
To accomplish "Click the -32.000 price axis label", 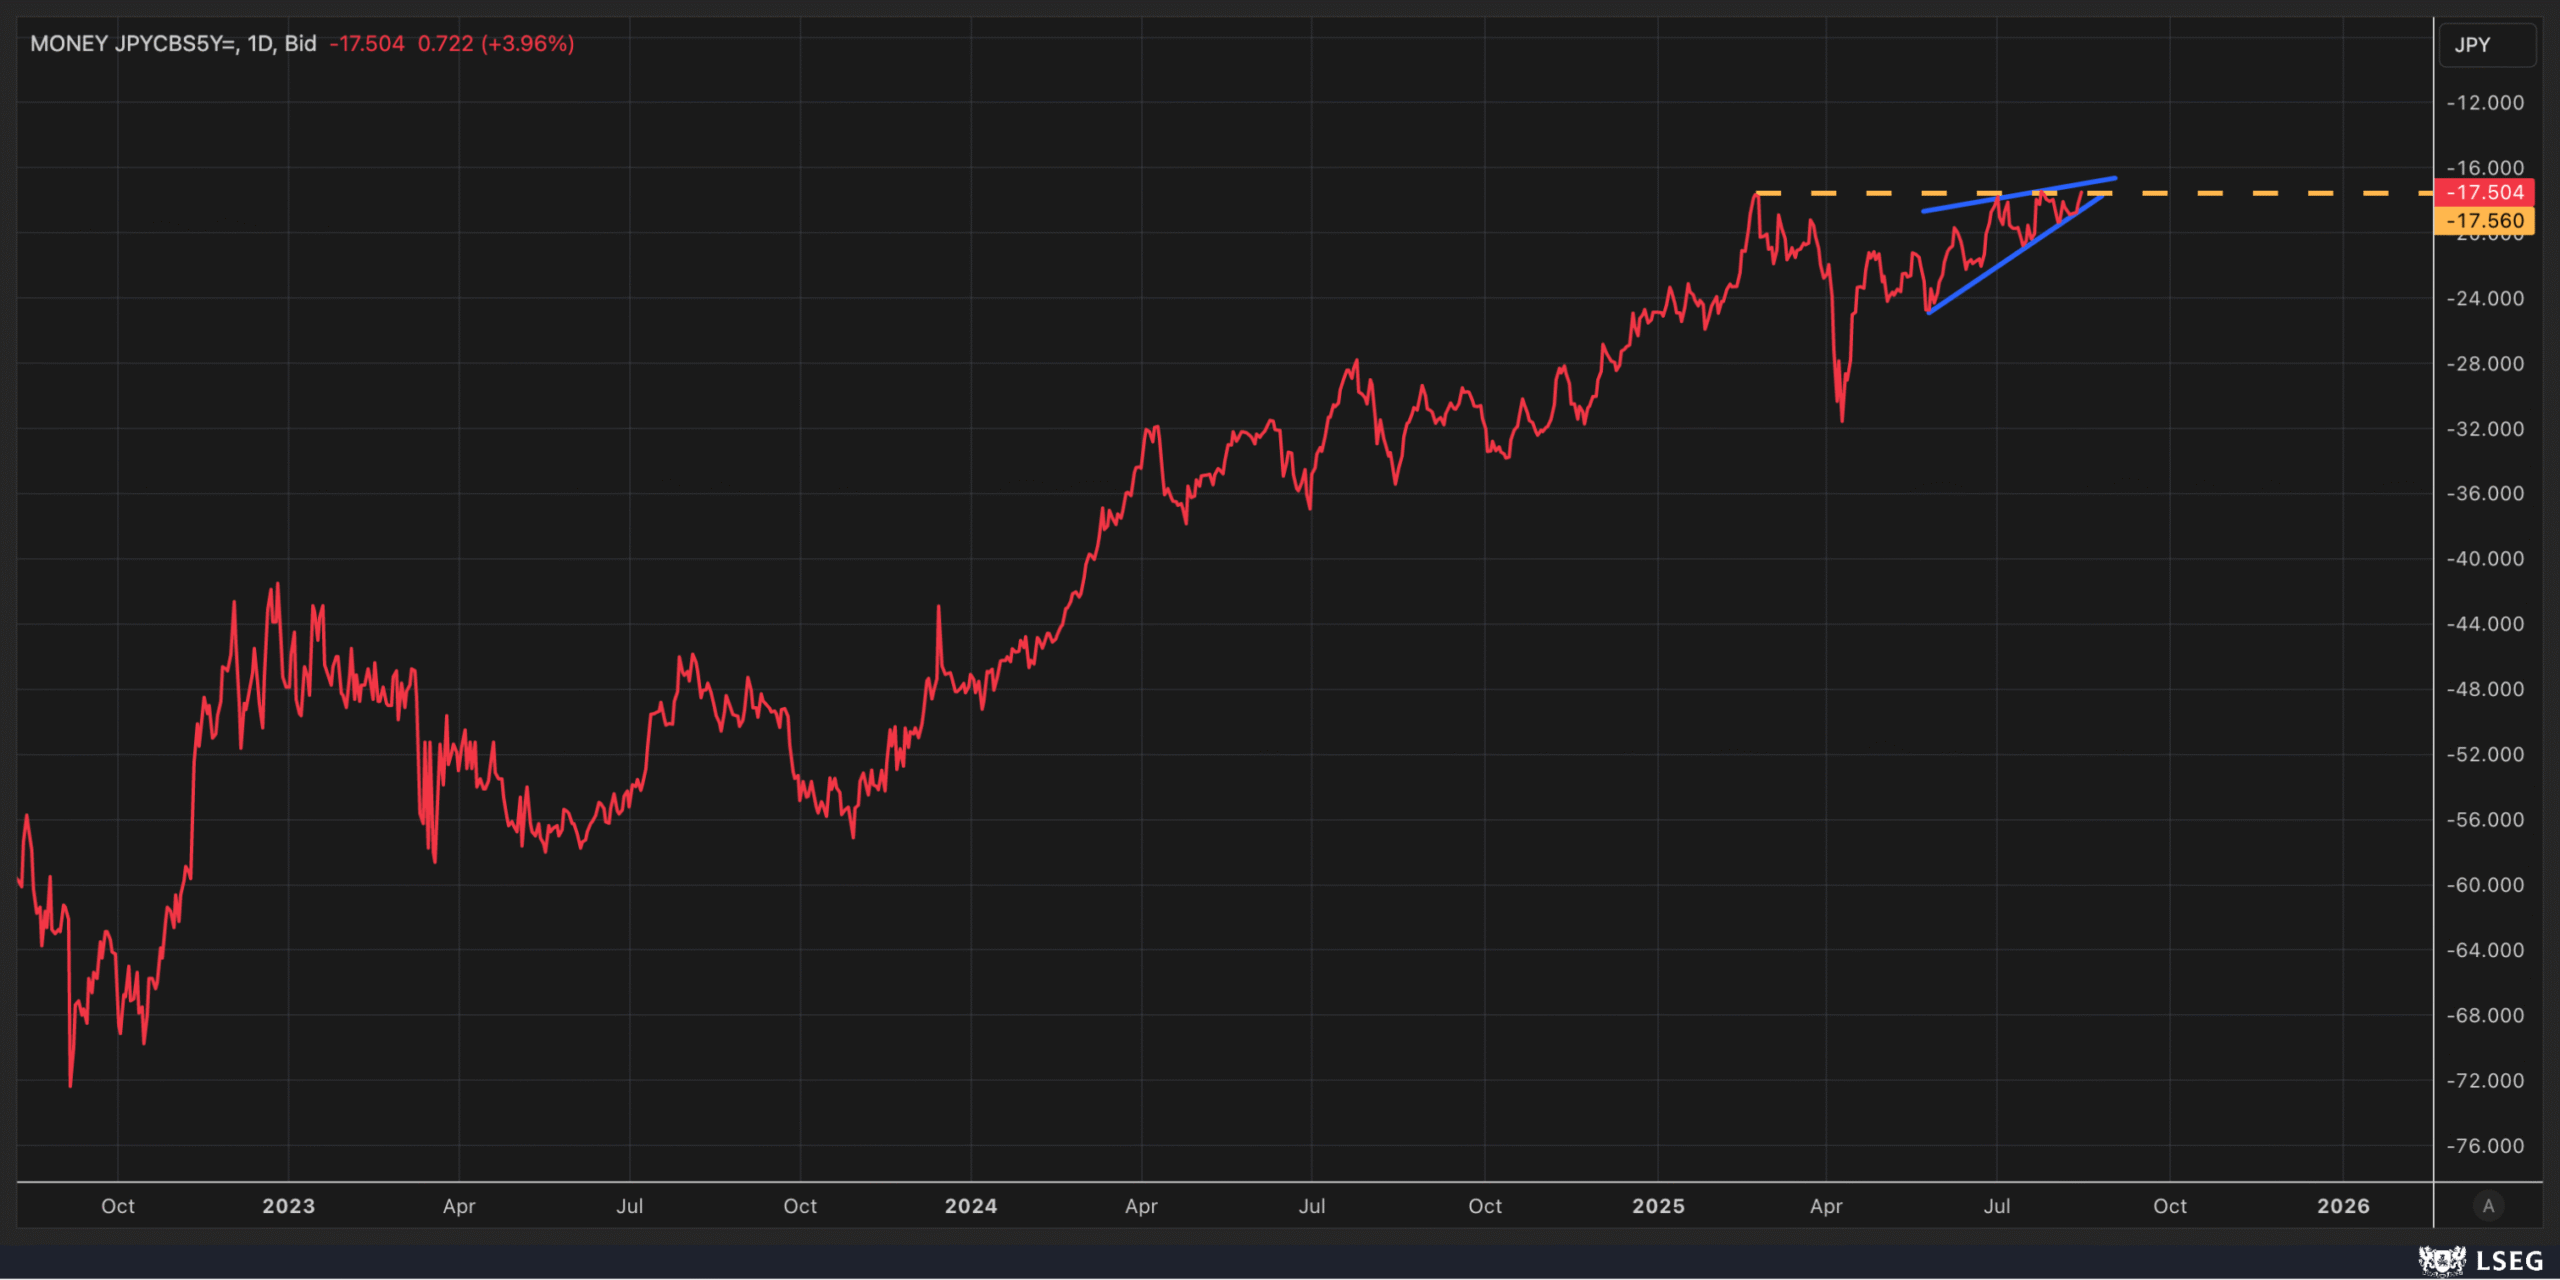I will click(2485, 429).
